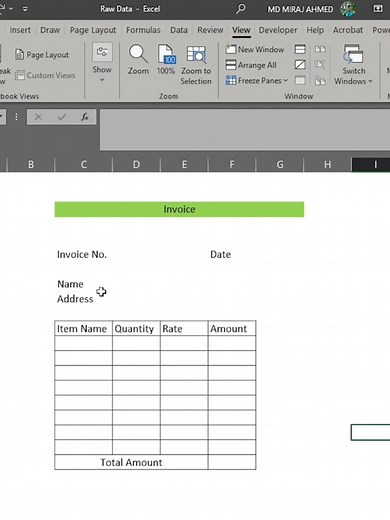
Task: Click the formula bar Cancel X
Action: [38, 117]
